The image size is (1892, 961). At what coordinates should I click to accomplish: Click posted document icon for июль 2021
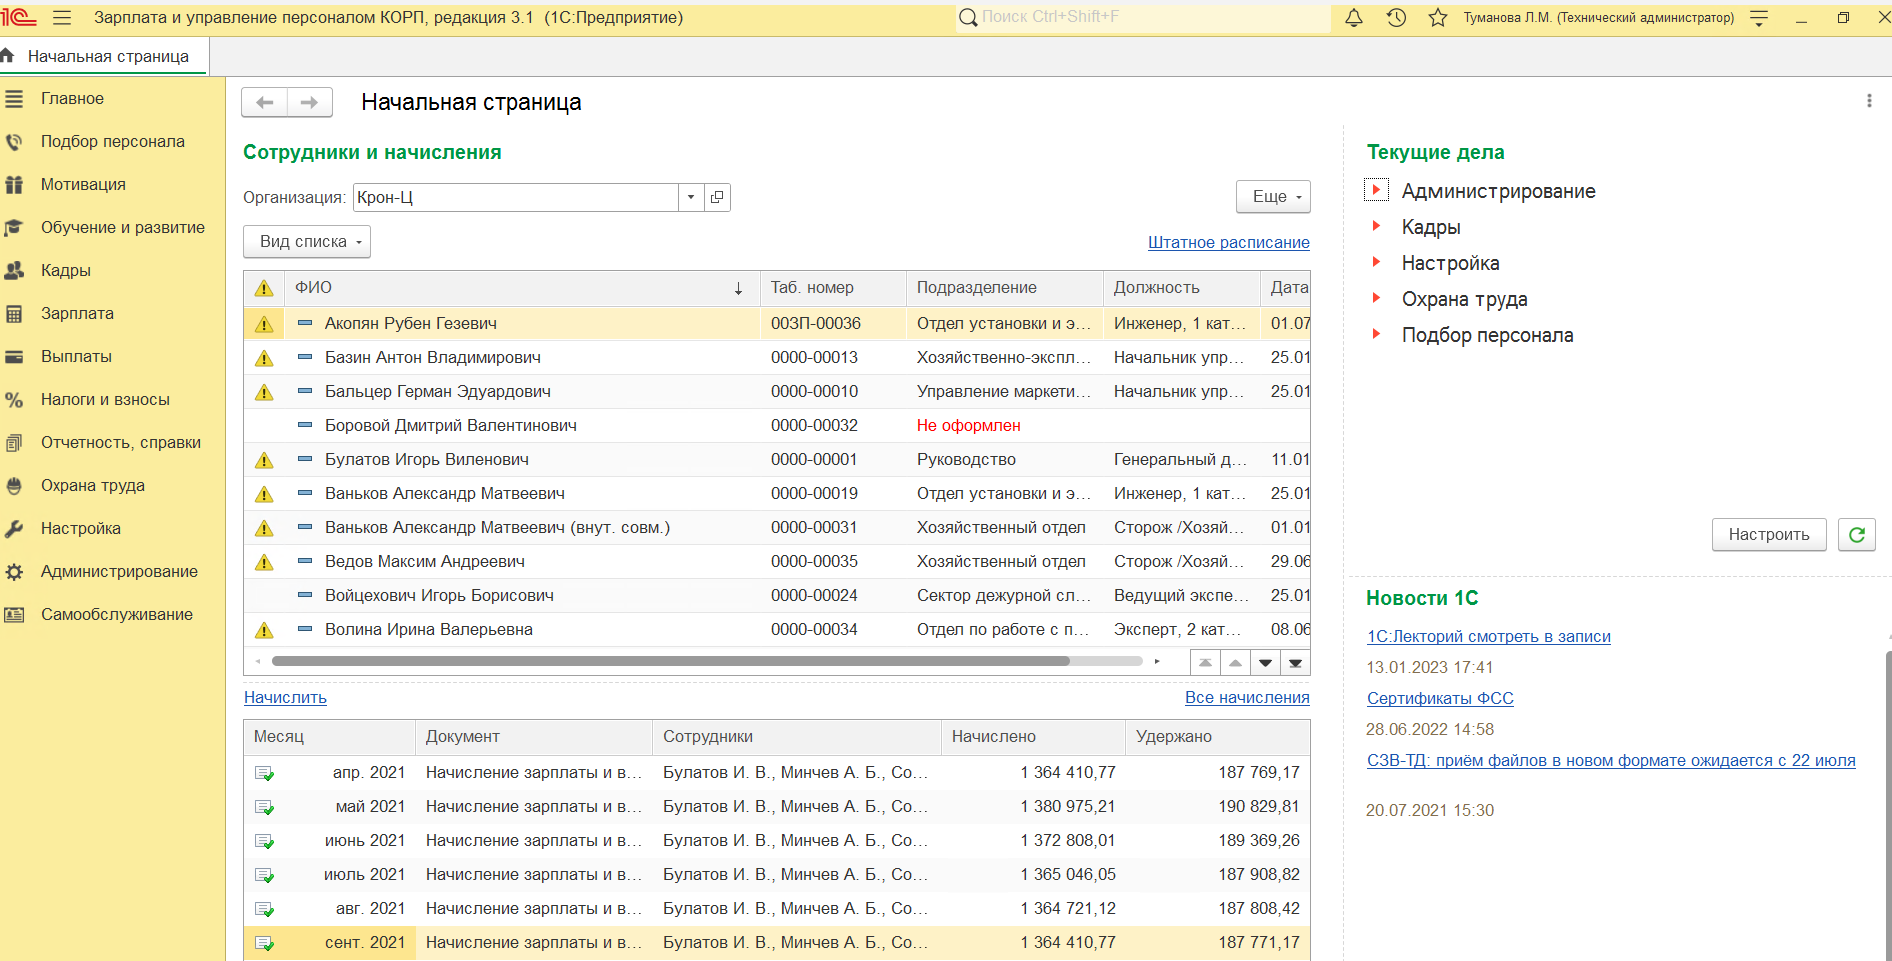click(x=264, y=875)
